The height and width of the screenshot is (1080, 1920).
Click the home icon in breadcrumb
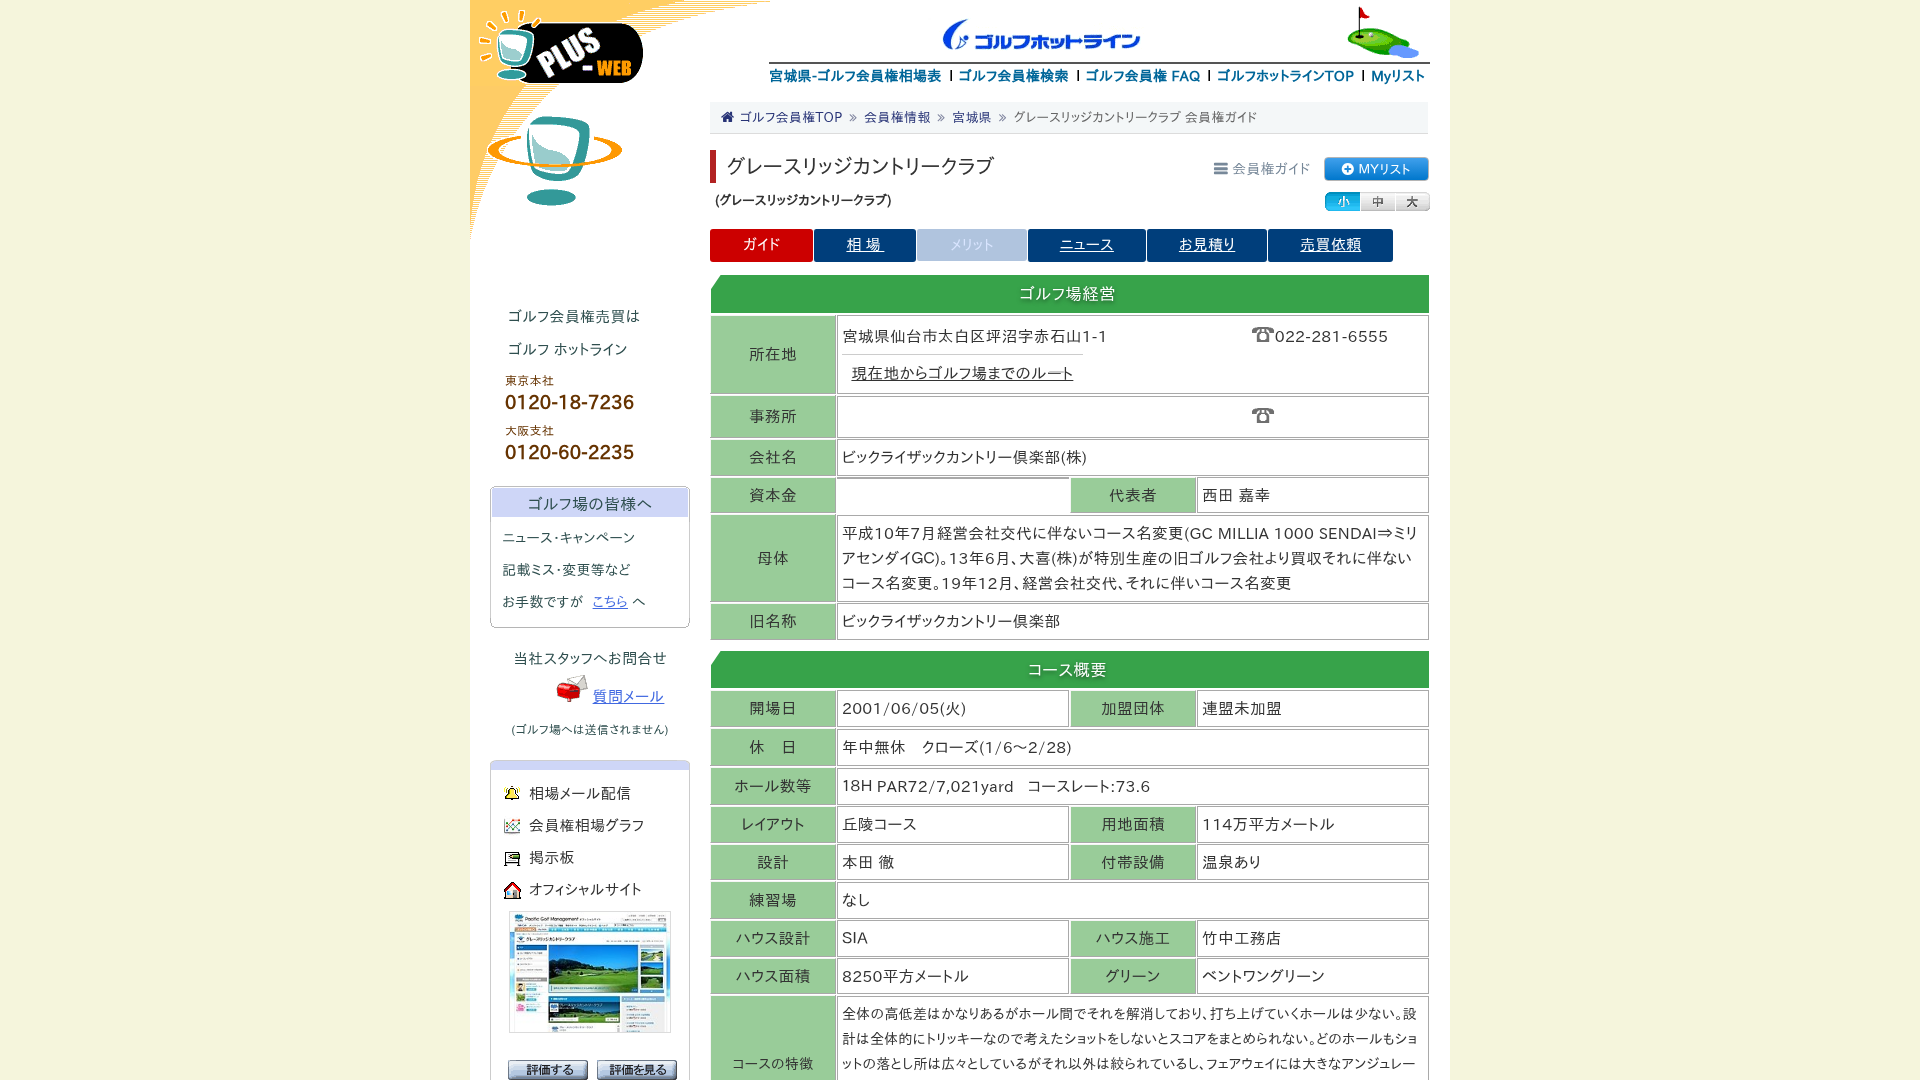coord(727,117)
